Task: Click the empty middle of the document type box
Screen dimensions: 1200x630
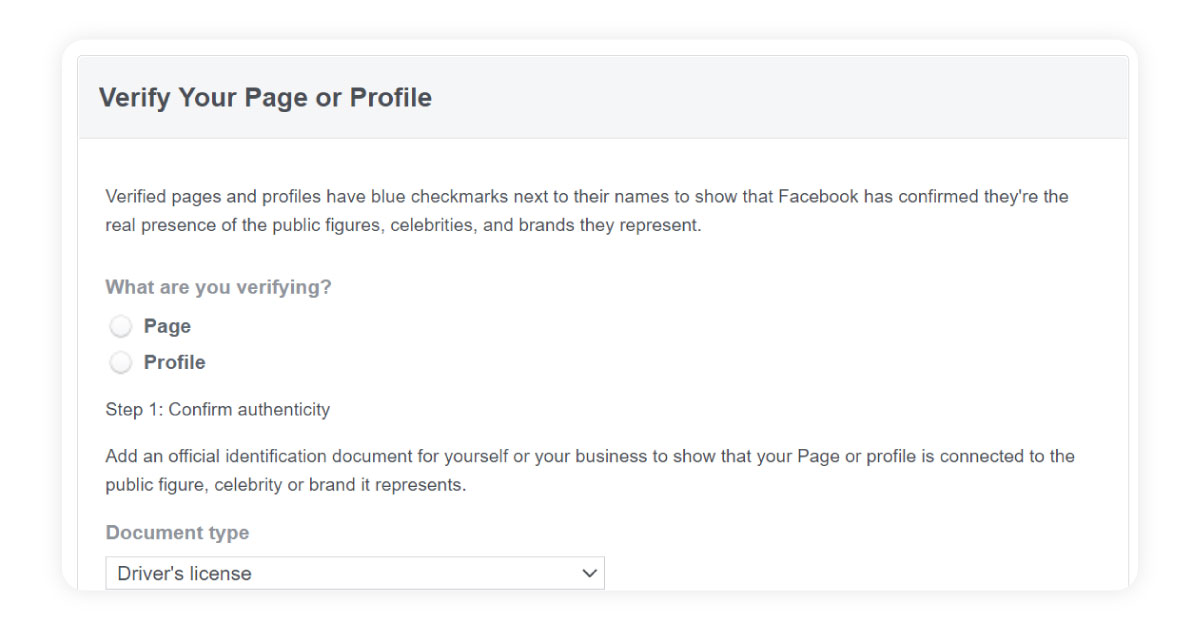Action: [415, 573]
